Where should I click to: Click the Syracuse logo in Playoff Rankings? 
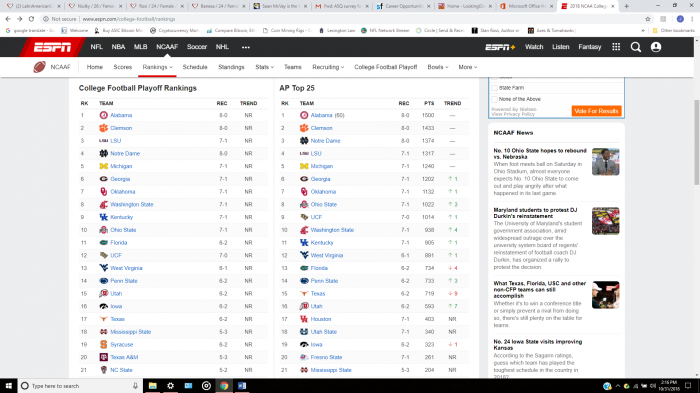point(104,345)
